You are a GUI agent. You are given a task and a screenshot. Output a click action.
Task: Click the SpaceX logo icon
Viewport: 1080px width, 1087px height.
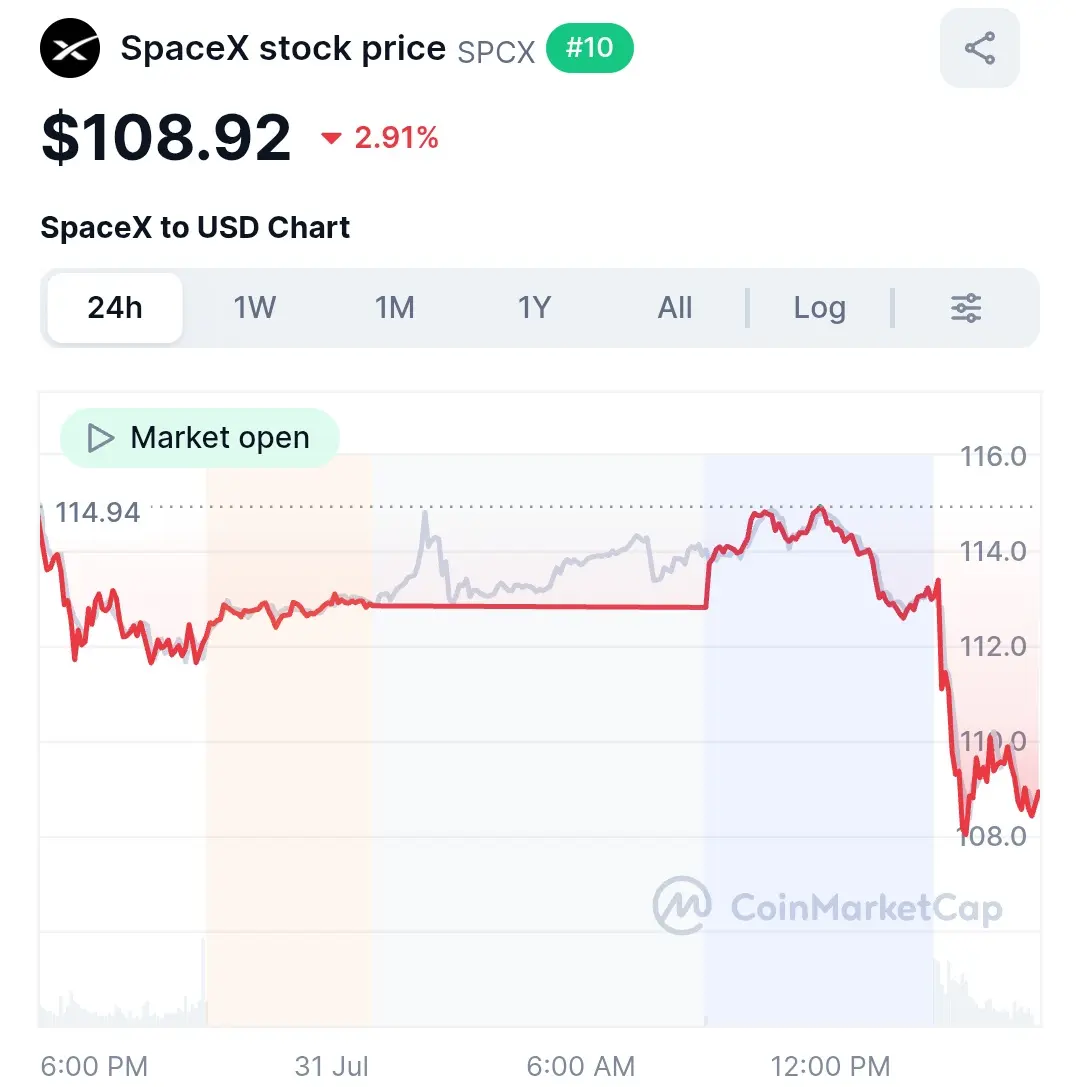coord(70,48)
